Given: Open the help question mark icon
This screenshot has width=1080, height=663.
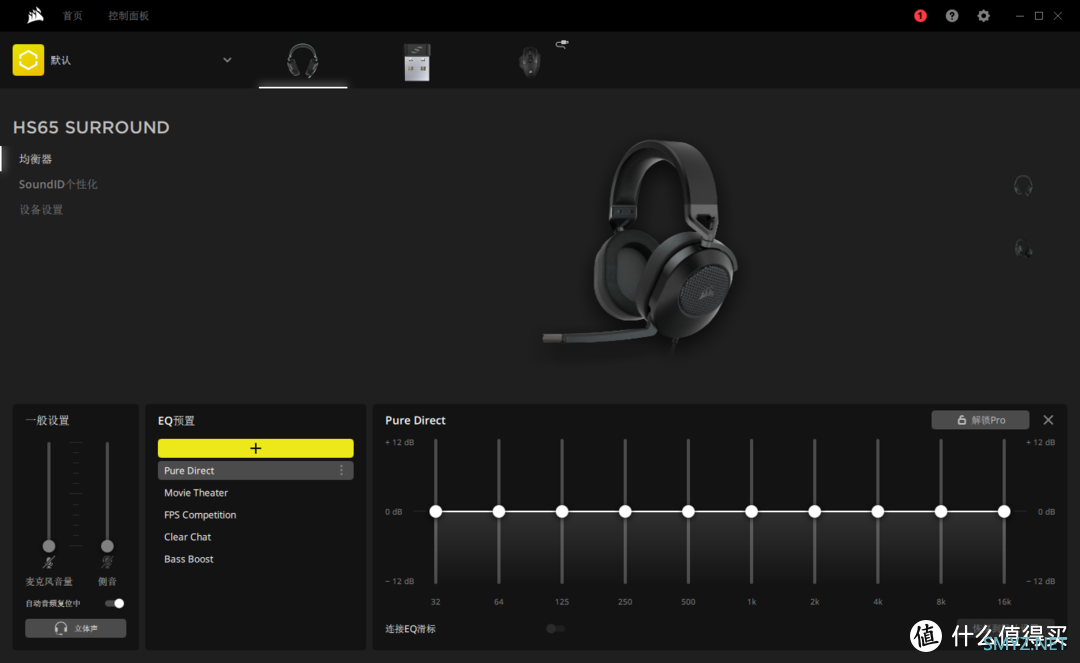Looking at the screenshot, I should click(x=952, y=16).
